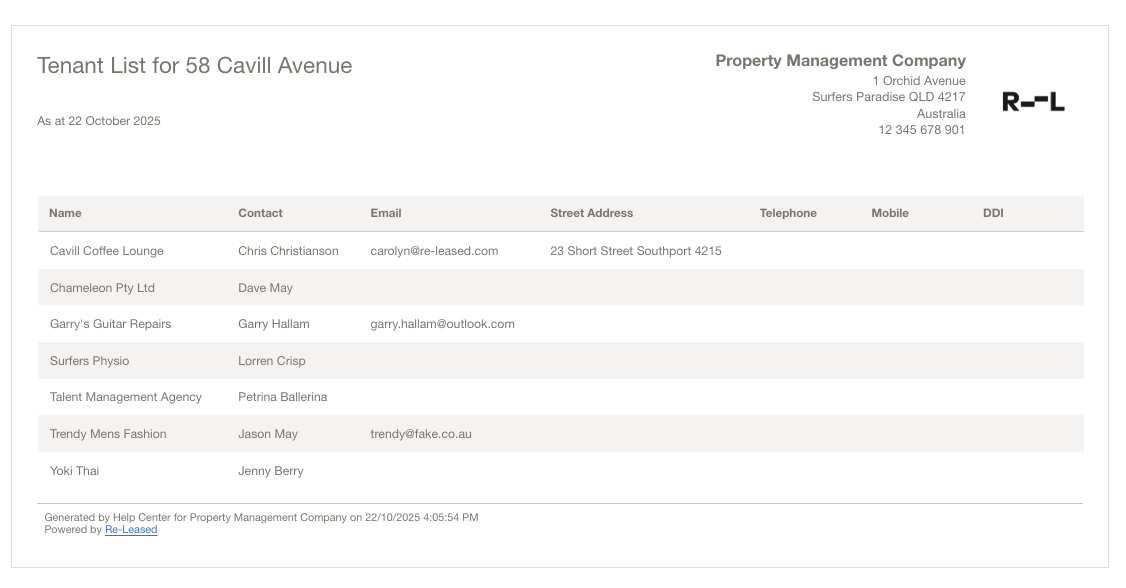Select the Talent Management Agency tenant name

[125, 397]
